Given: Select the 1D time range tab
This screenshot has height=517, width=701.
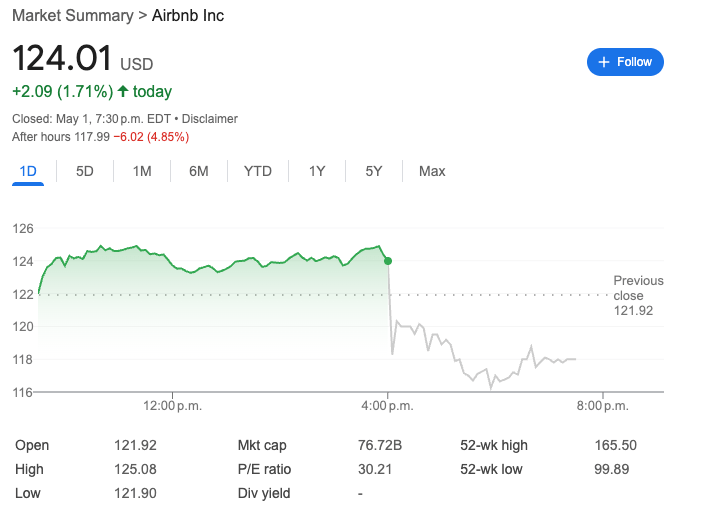Looking at the screenshot, I should tap(28, 171).
